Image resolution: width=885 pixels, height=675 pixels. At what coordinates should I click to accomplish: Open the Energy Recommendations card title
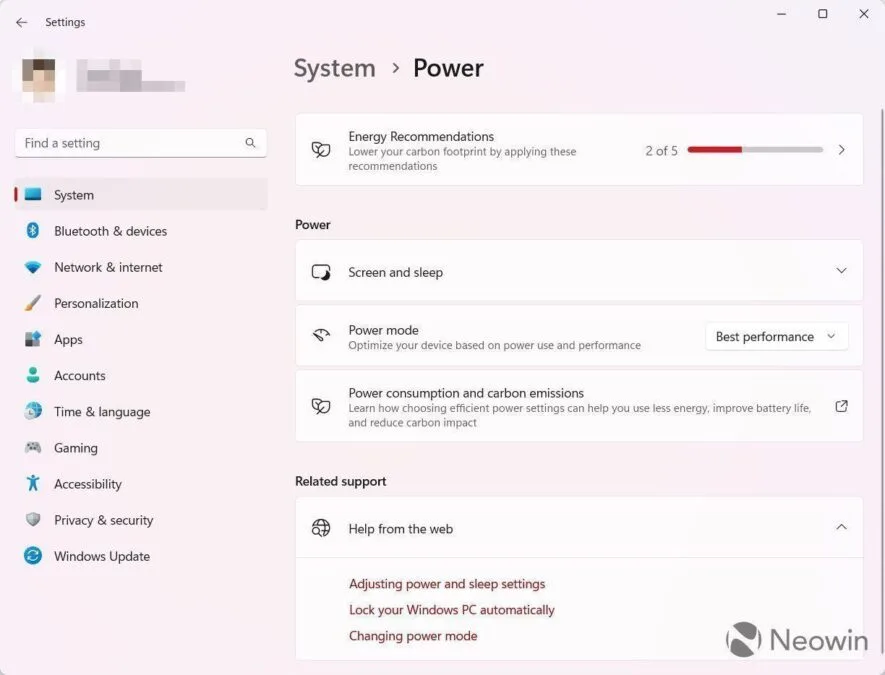[421, 137]
